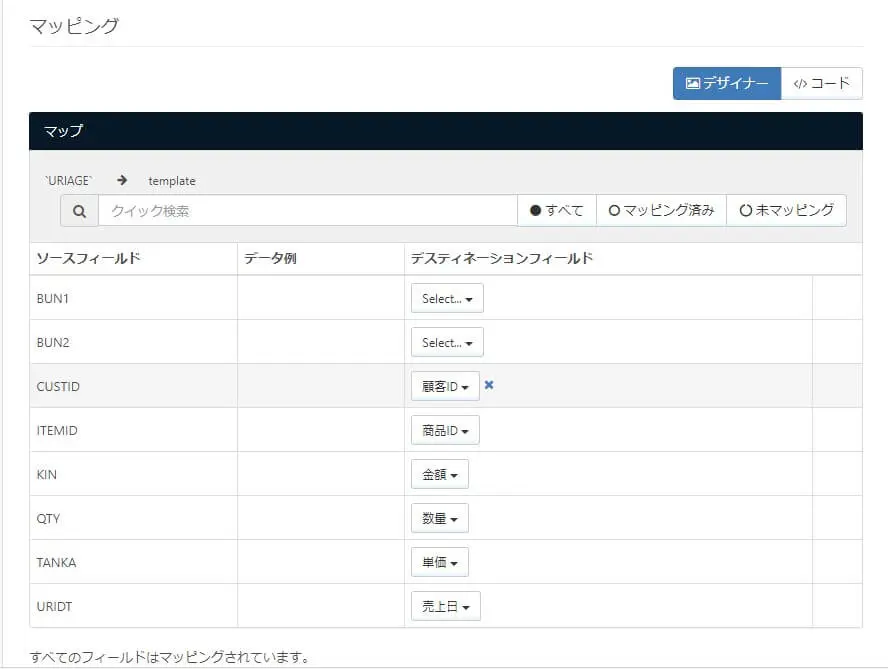Select the すべて filter option
Viewport: 888px width, 669px height.
click(557, 211)
